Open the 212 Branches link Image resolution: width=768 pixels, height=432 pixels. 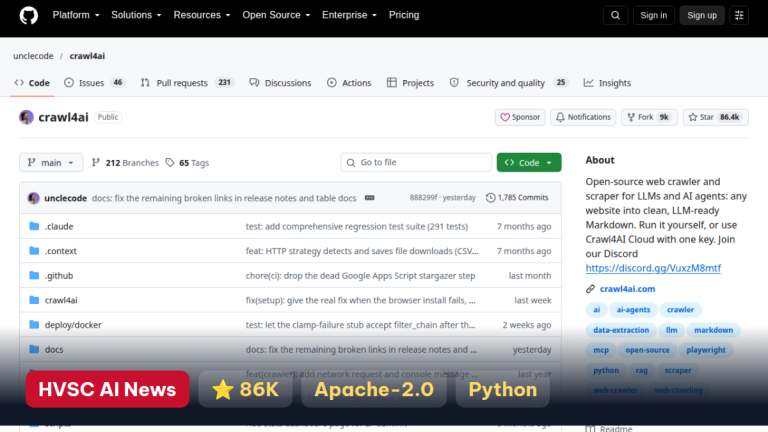pos(125,163)
